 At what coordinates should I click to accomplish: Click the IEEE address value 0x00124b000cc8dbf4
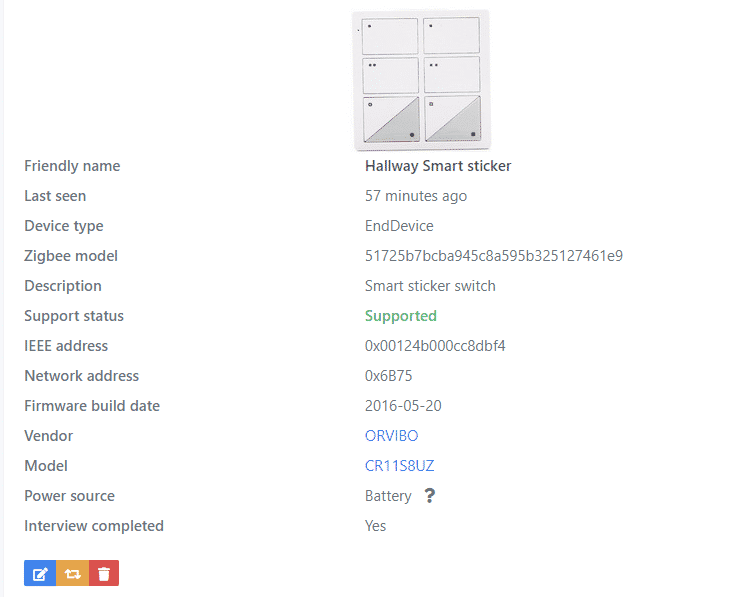pos(435,346)
